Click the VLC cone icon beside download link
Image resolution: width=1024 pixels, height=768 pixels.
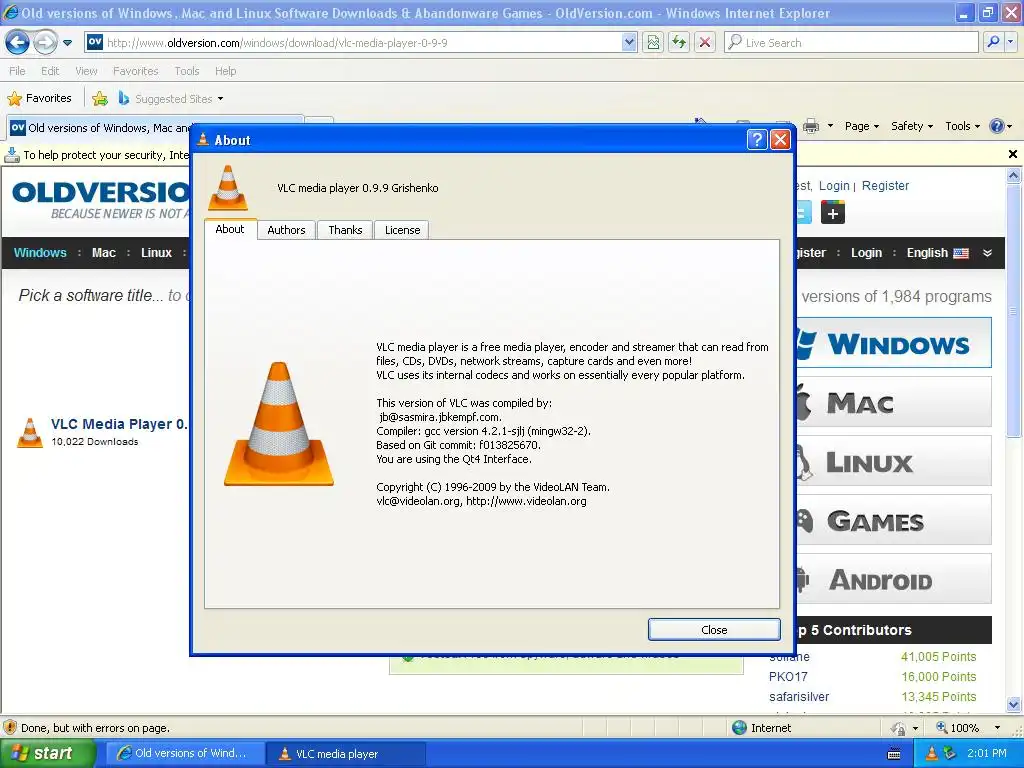click(x=29, y=432)
